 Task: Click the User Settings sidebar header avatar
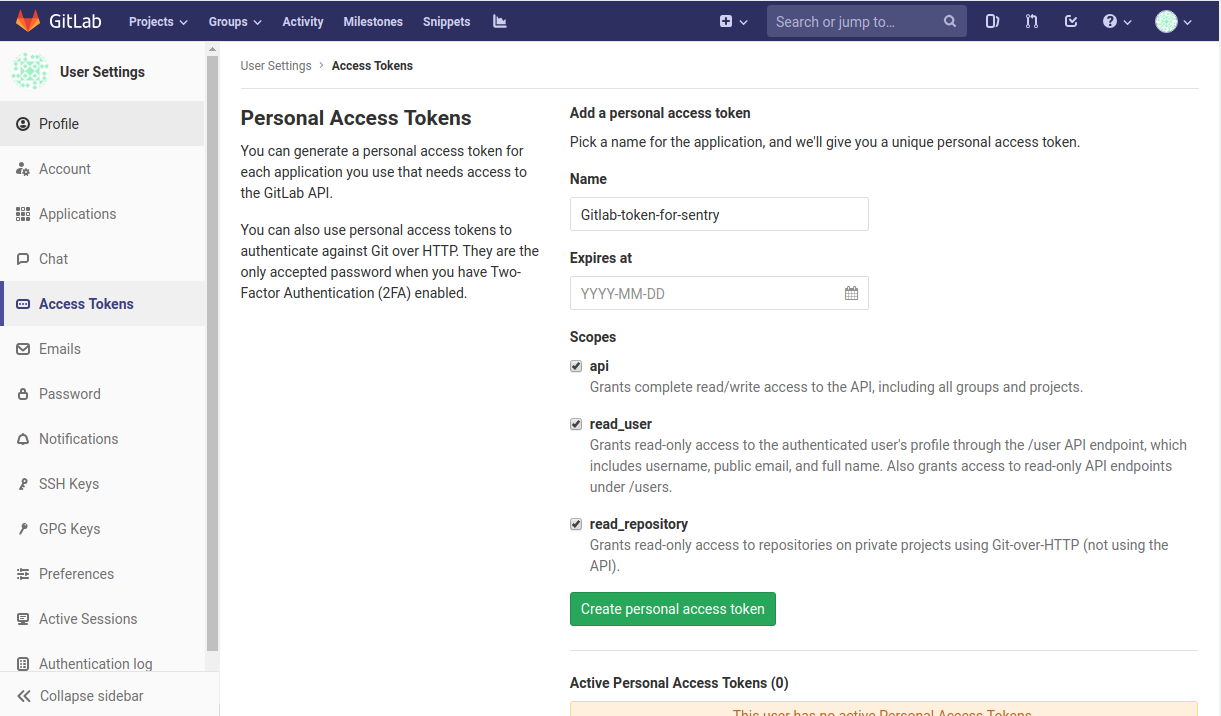click(x=30, y=71)
